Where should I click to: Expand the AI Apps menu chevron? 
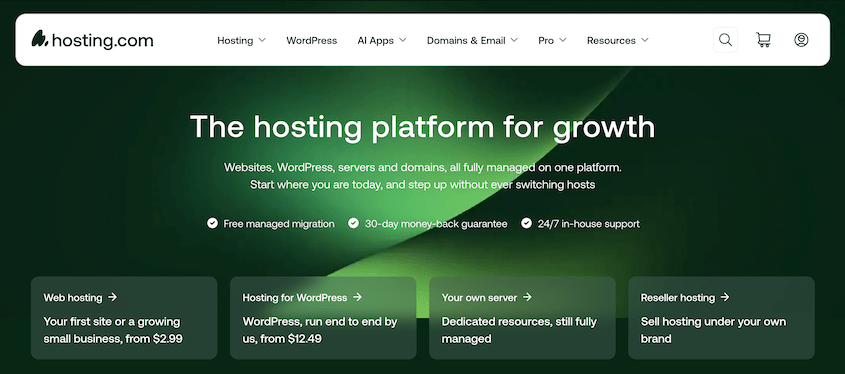coord(403,40)
